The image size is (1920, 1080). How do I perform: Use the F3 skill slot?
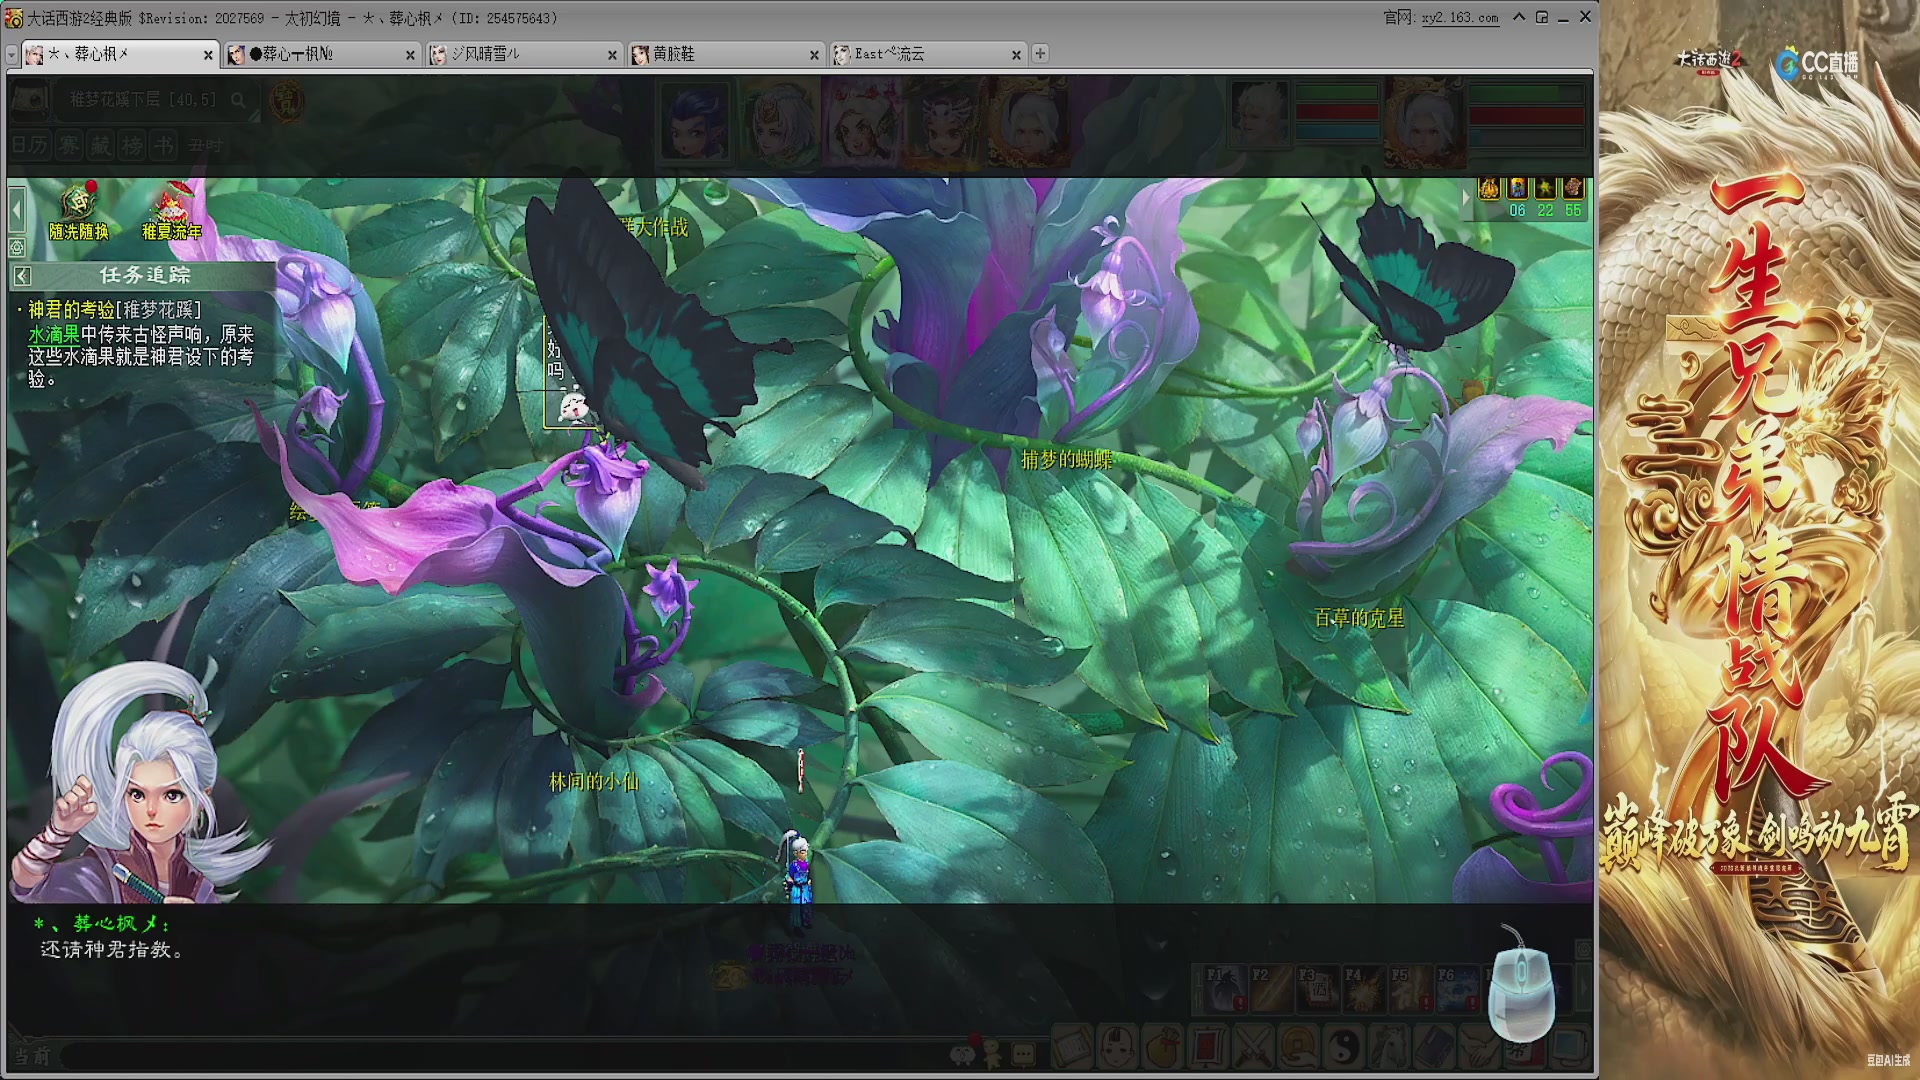(1317, 988)
